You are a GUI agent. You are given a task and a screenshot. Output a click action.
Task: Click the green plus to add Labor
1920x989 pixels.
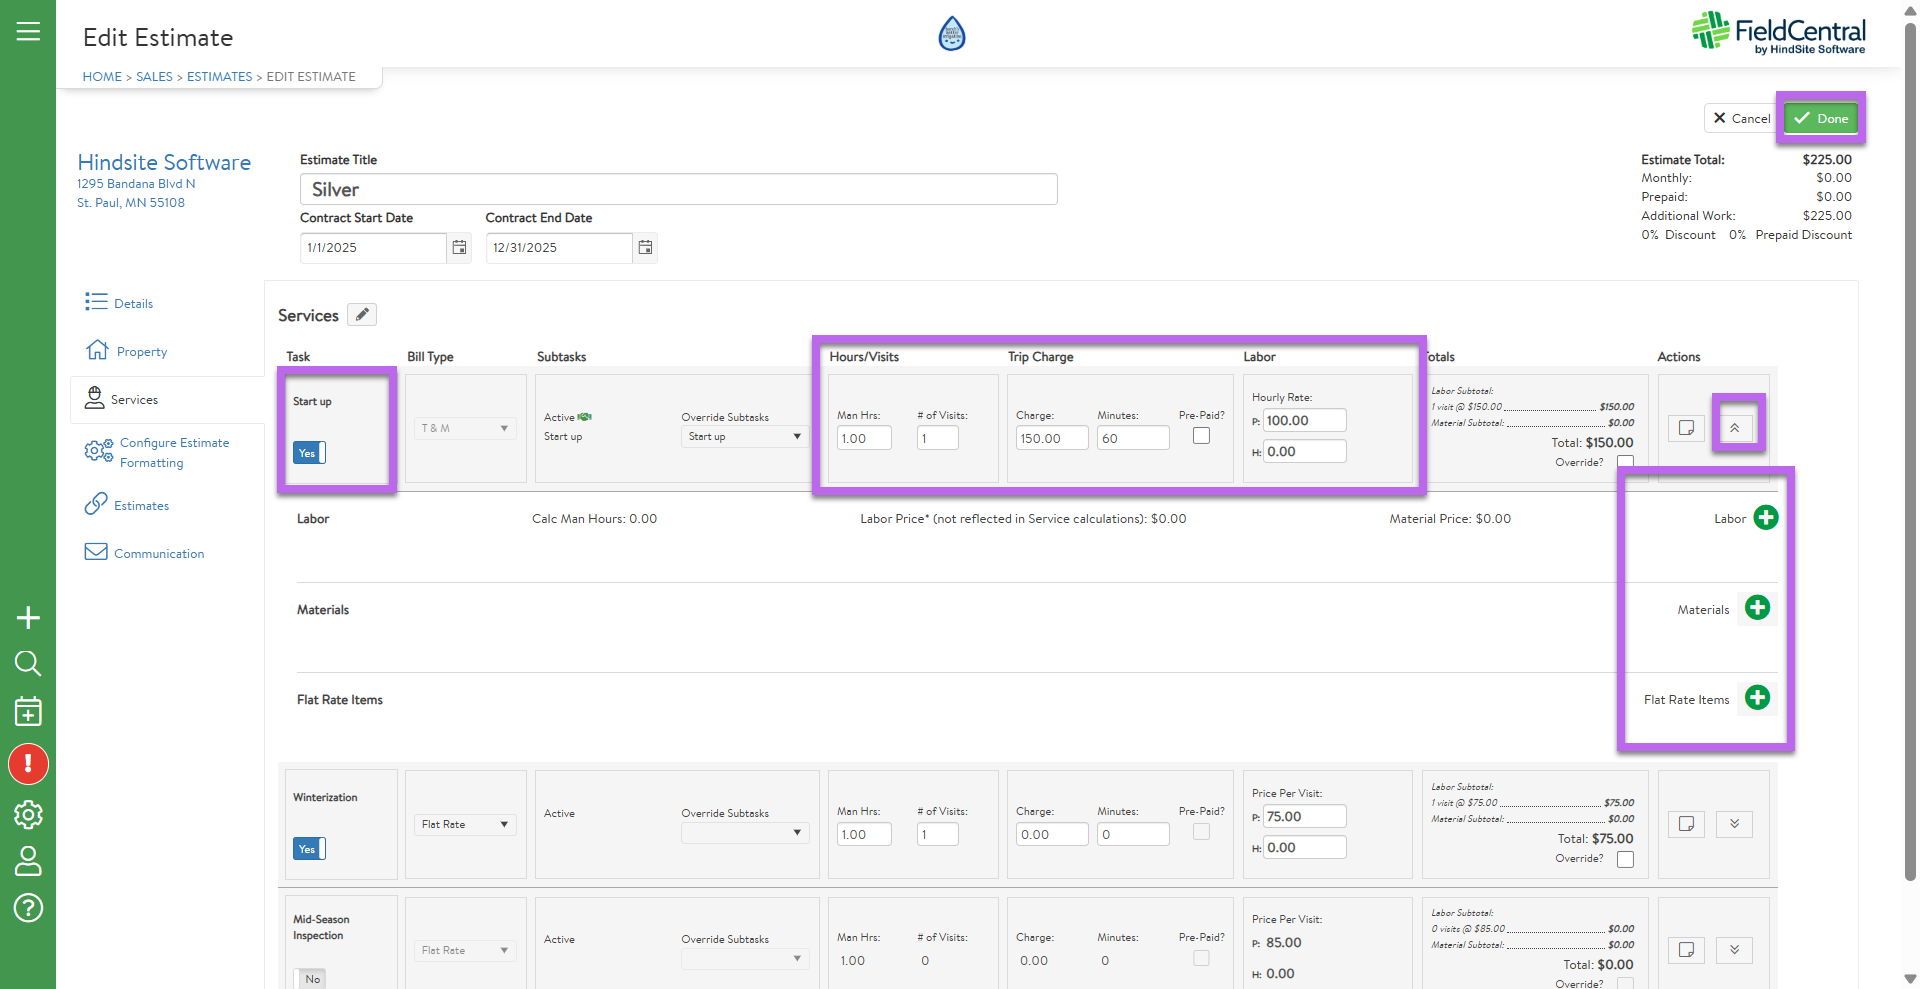click(x=1766, y=518)
